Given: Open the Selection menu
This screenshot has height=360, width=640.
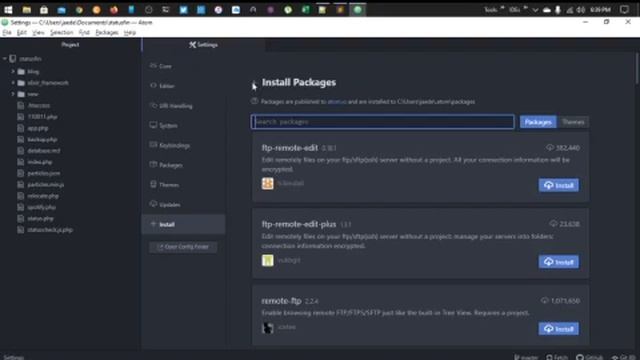Looking at the screenshot, I should click(x=61, y=33).
